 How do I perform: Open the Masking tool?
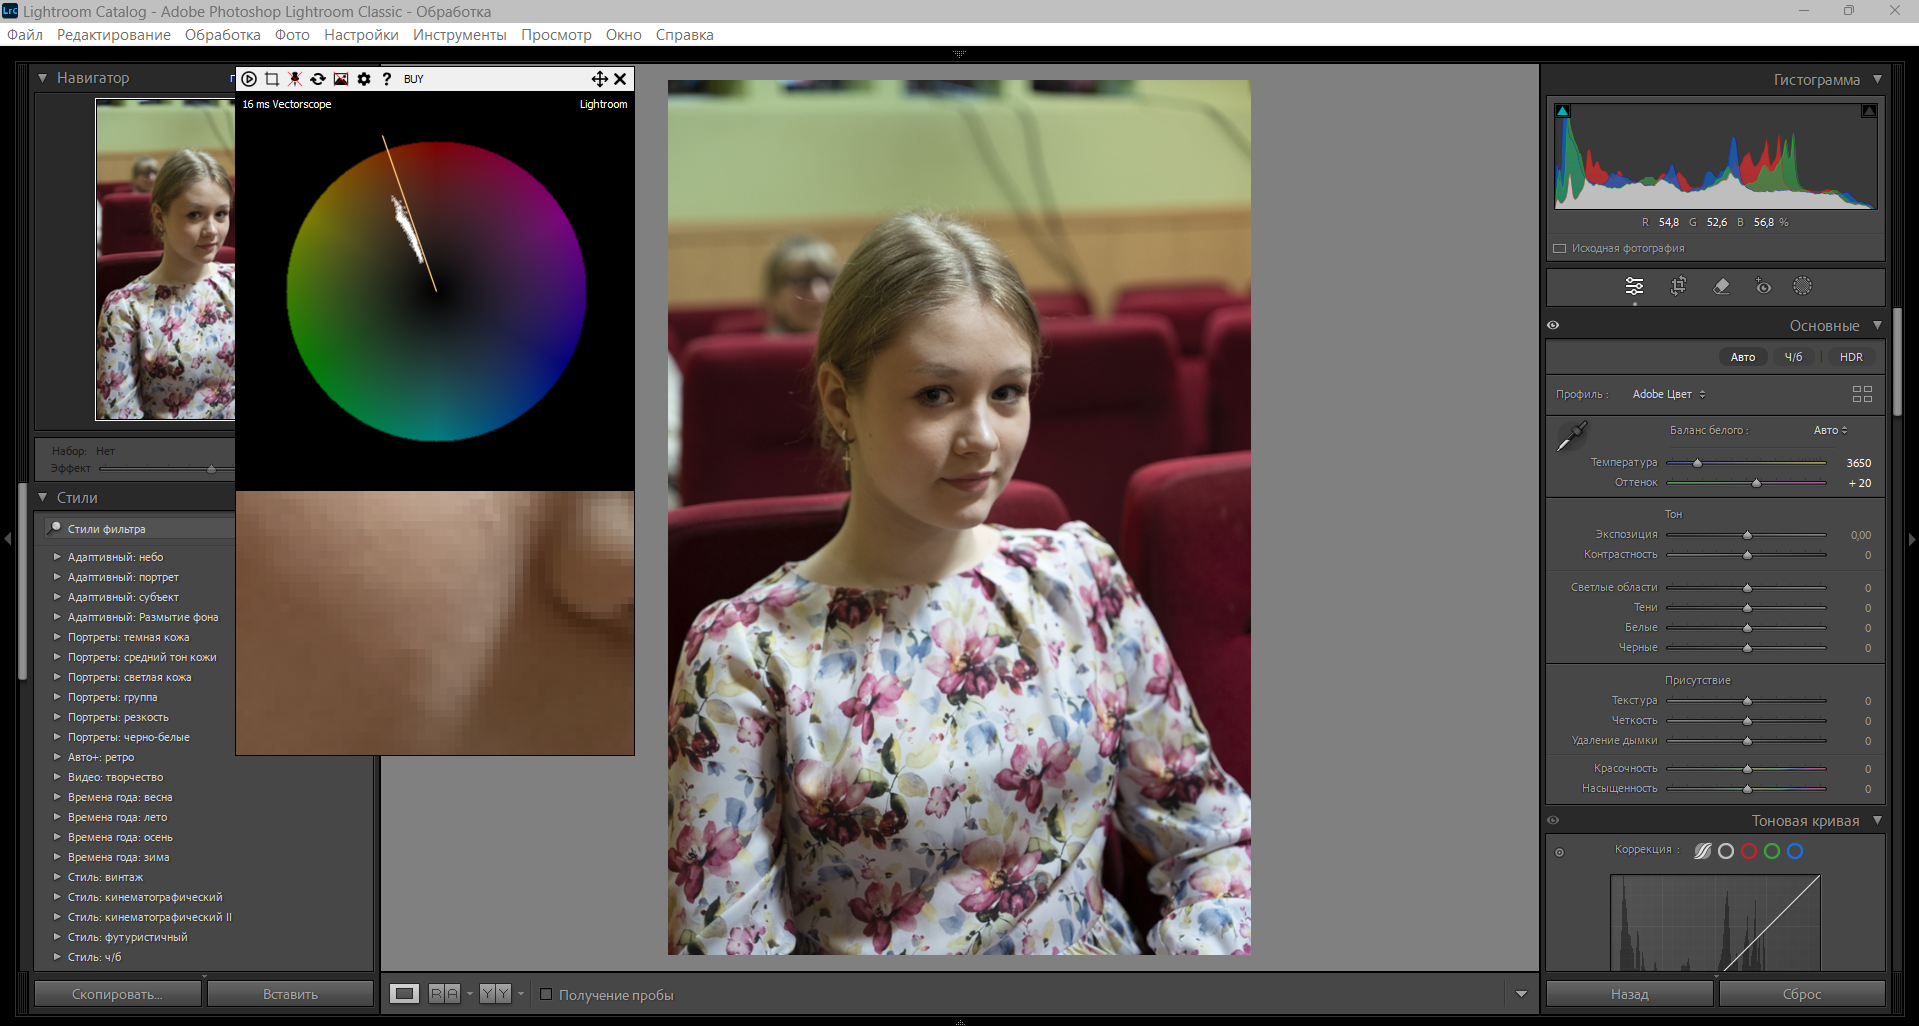point(1802,287)
